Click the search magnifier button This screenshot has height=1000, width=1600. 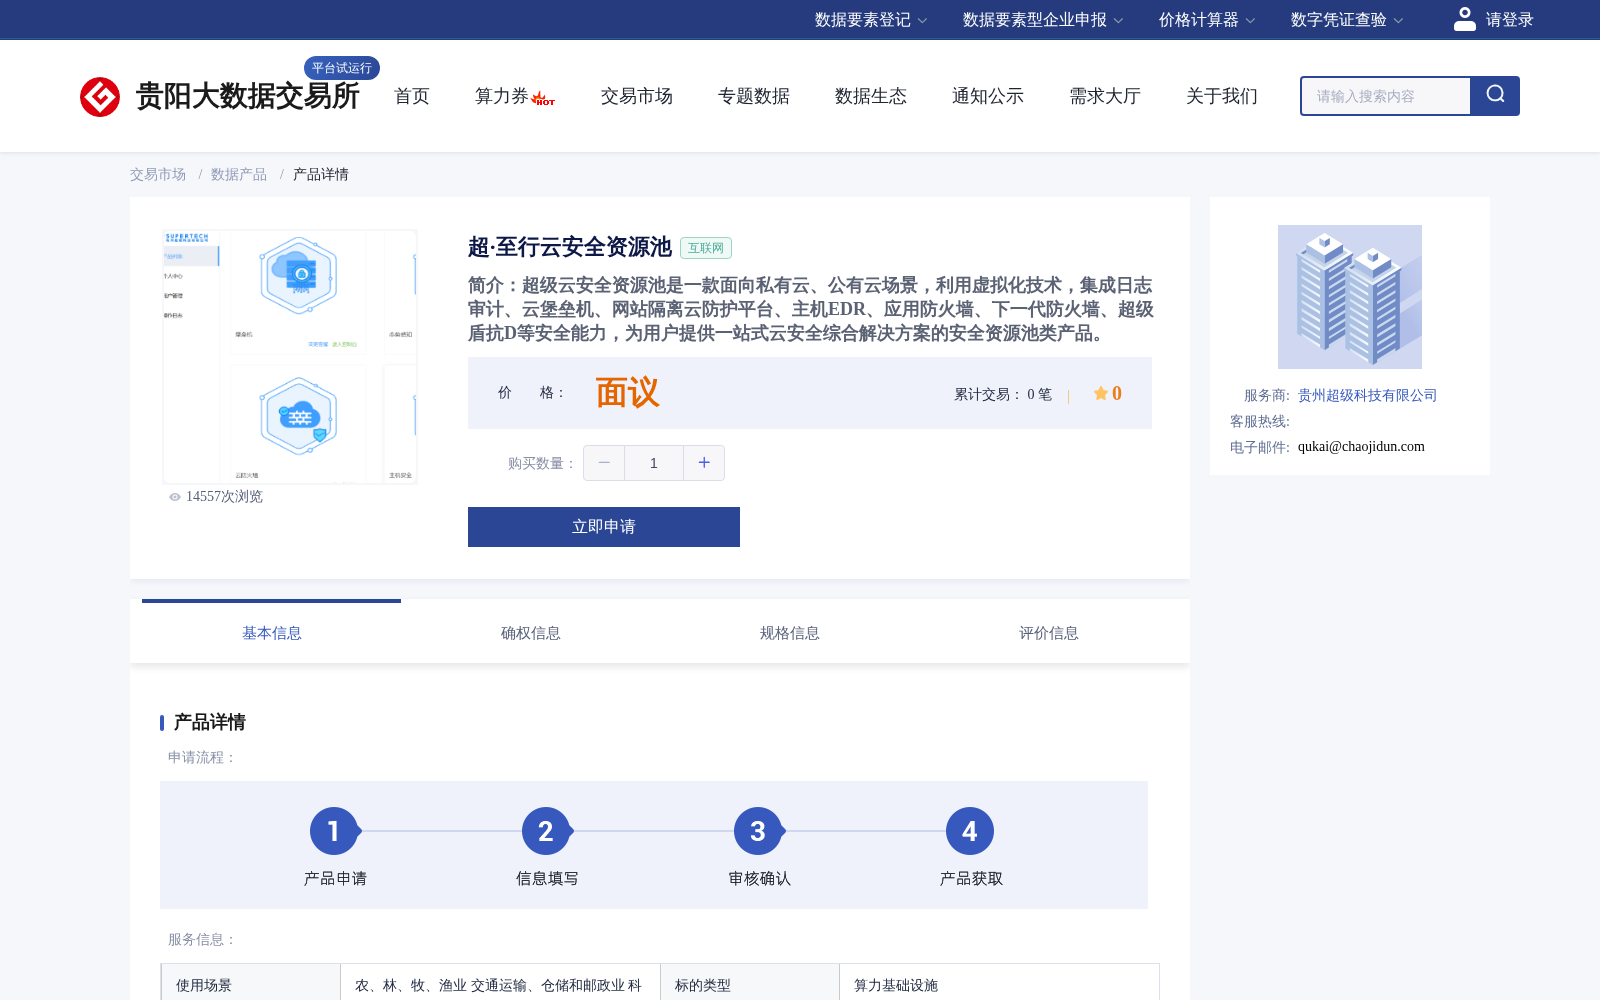[x=1495, y=96]
